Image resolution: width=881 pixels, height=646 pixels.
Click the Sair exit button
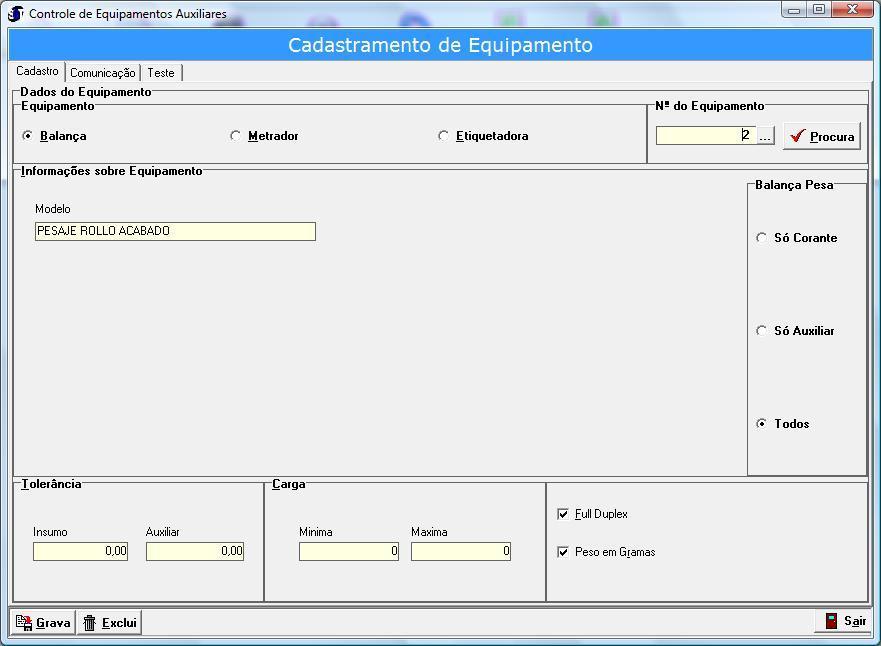pos(844,621)
